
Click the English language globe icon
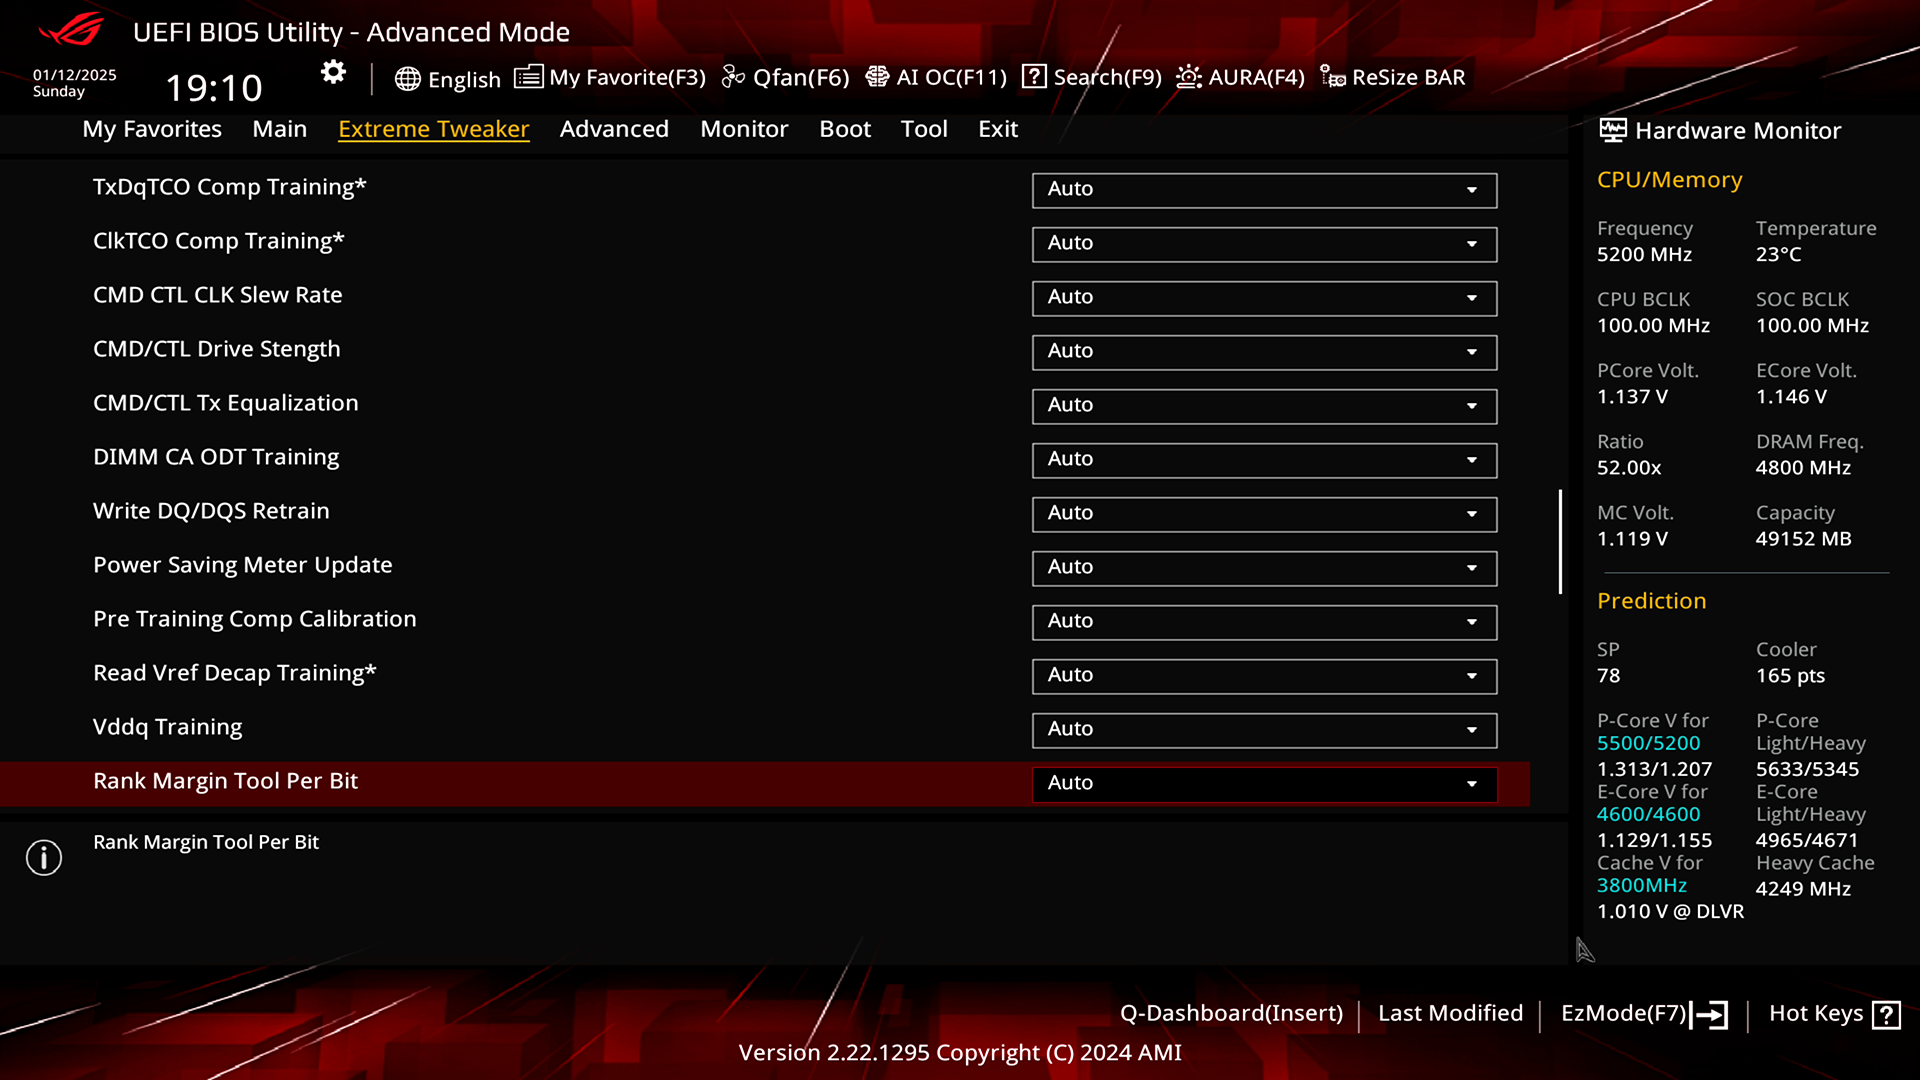coord(407,79)
